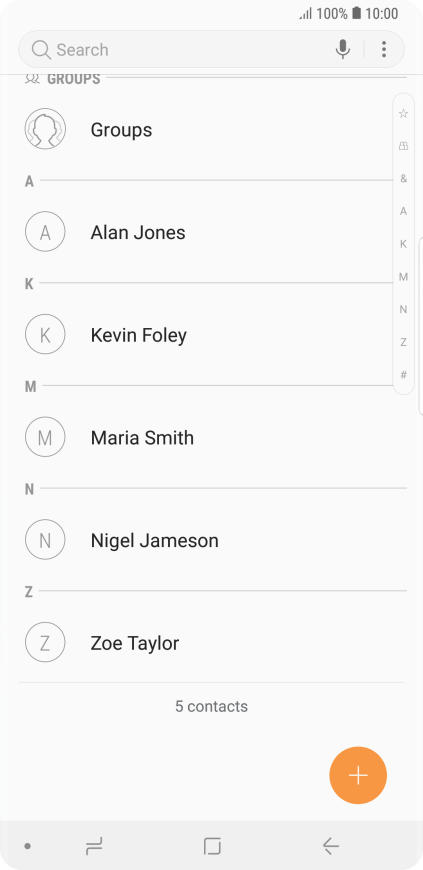This screenshot has width=423, height=870.
Task: Open recent apps from navigation bar
Action: point(94,846)
